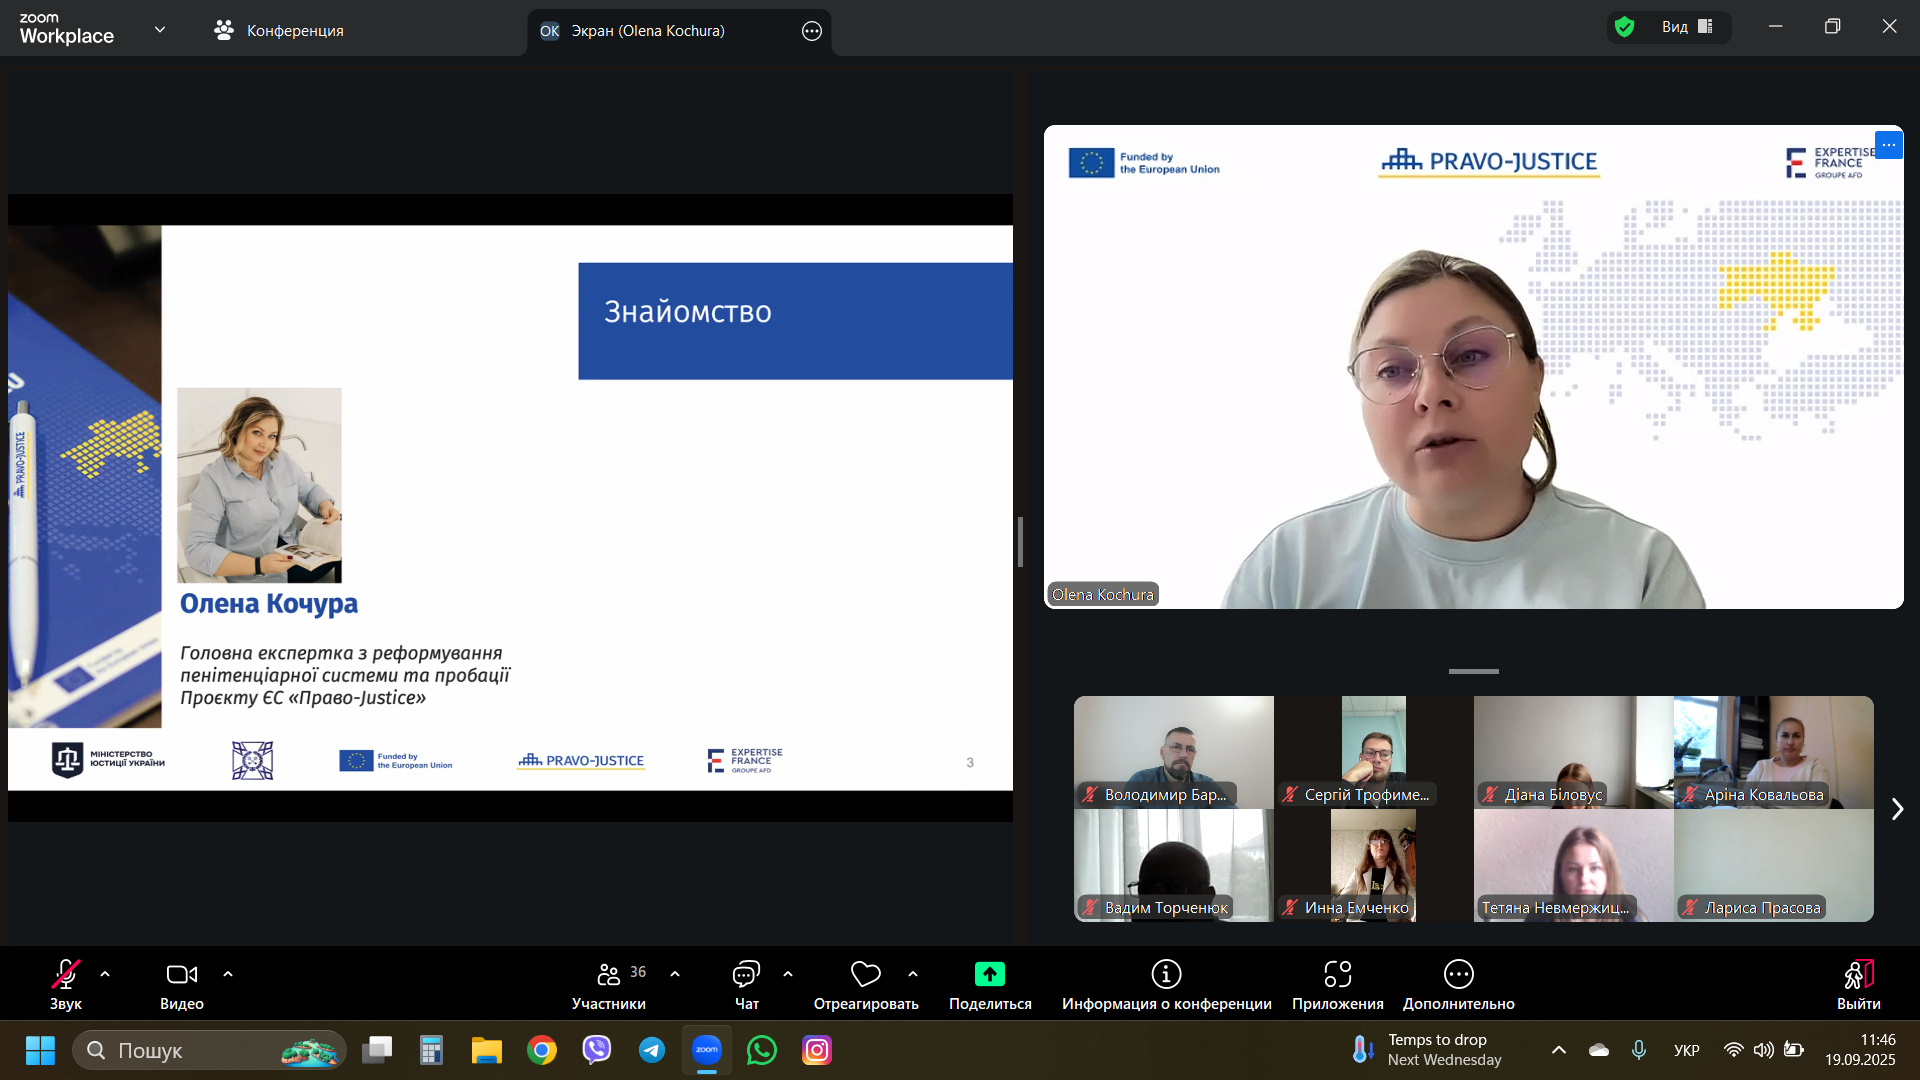
Task: Show next page of participant thumbnails
Action: click(x=1897, y=809)
